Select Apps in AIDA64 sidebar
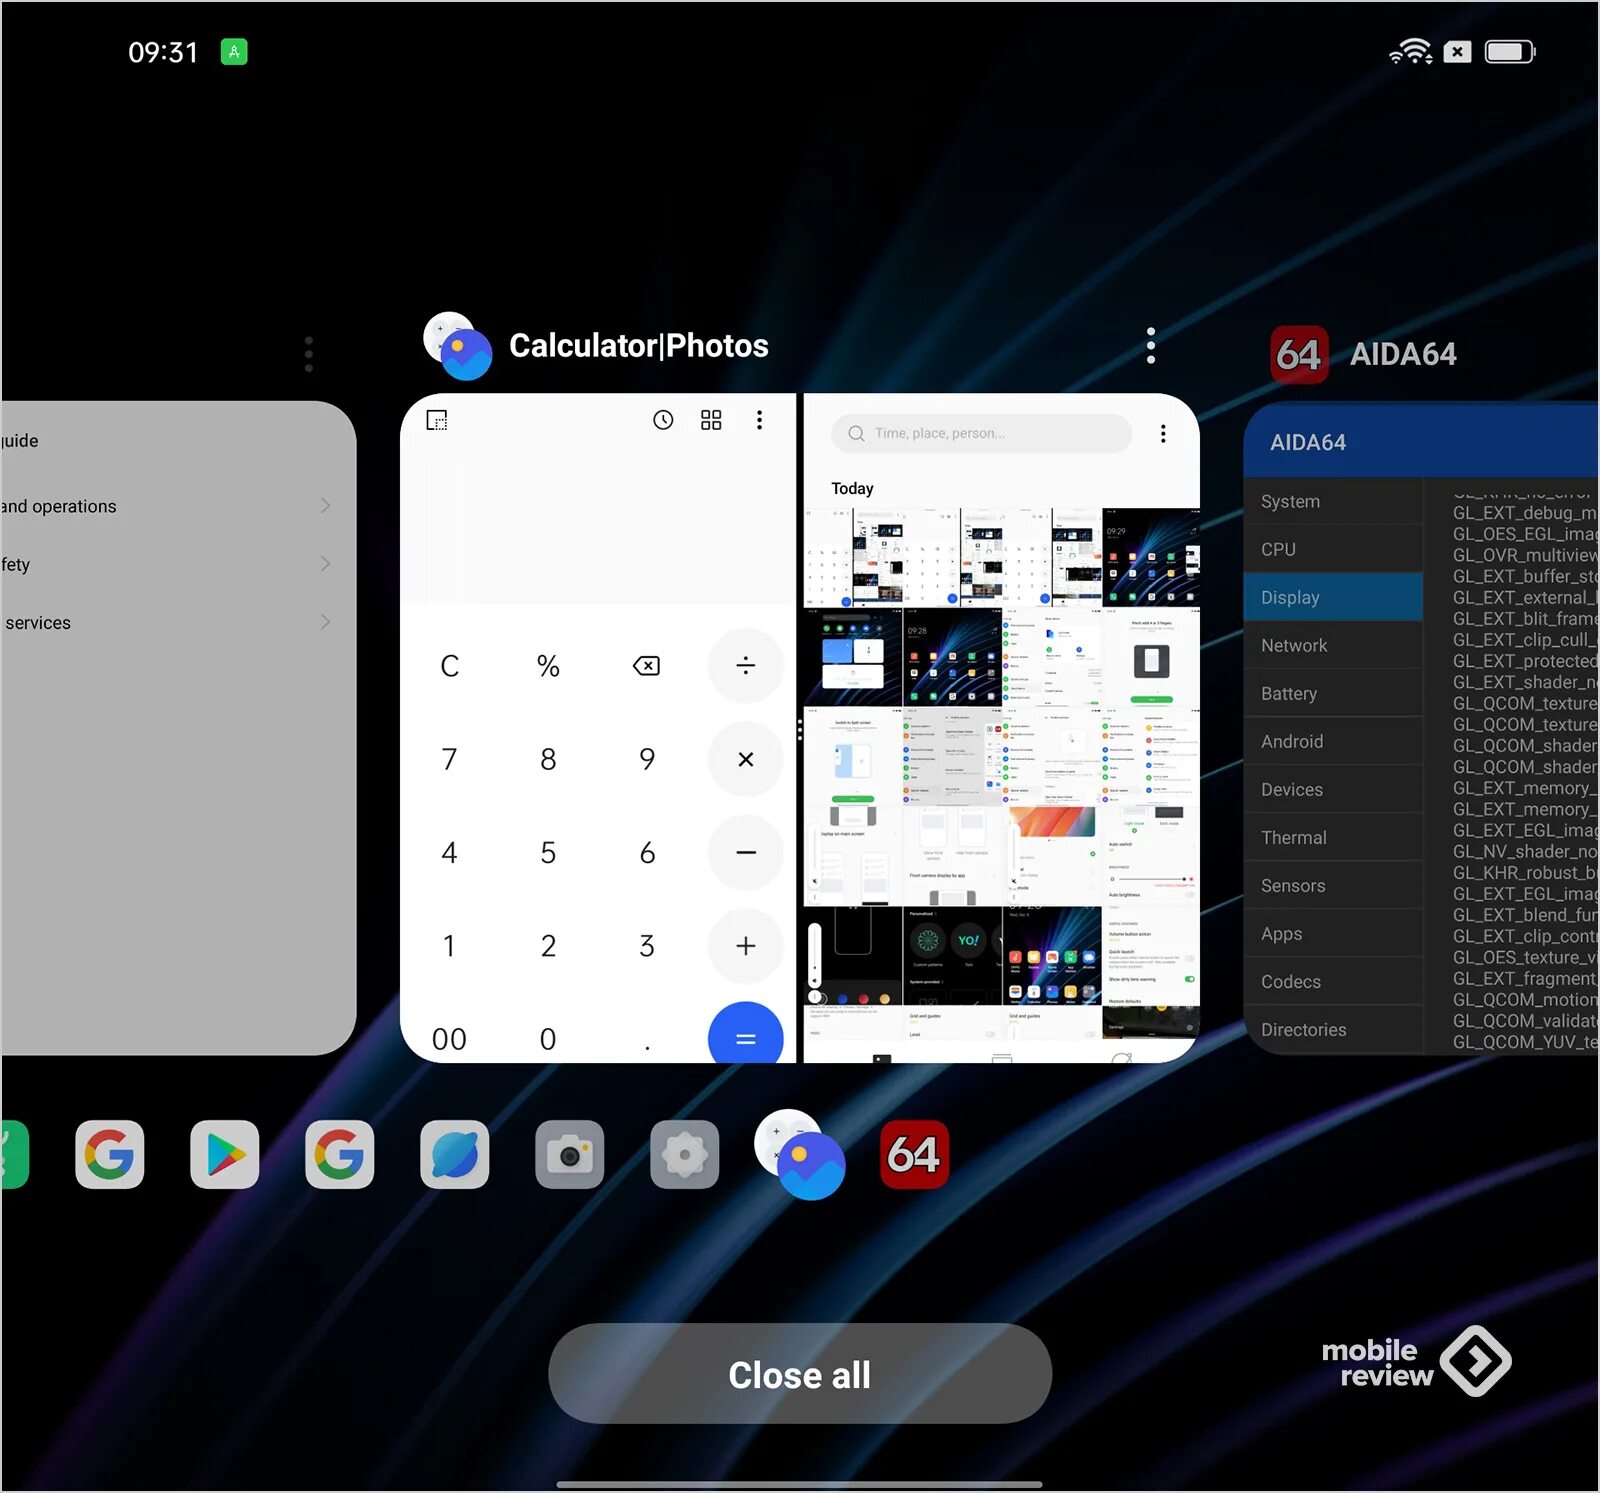 1333,933
